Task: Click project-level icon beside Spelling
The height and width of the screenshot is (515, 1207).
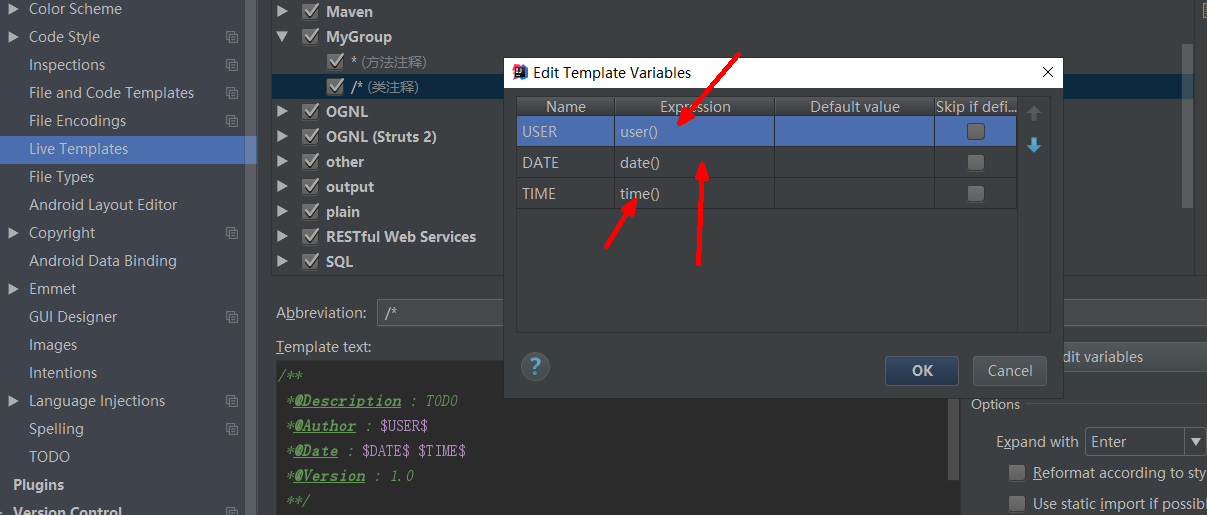Action: (232, 429)
